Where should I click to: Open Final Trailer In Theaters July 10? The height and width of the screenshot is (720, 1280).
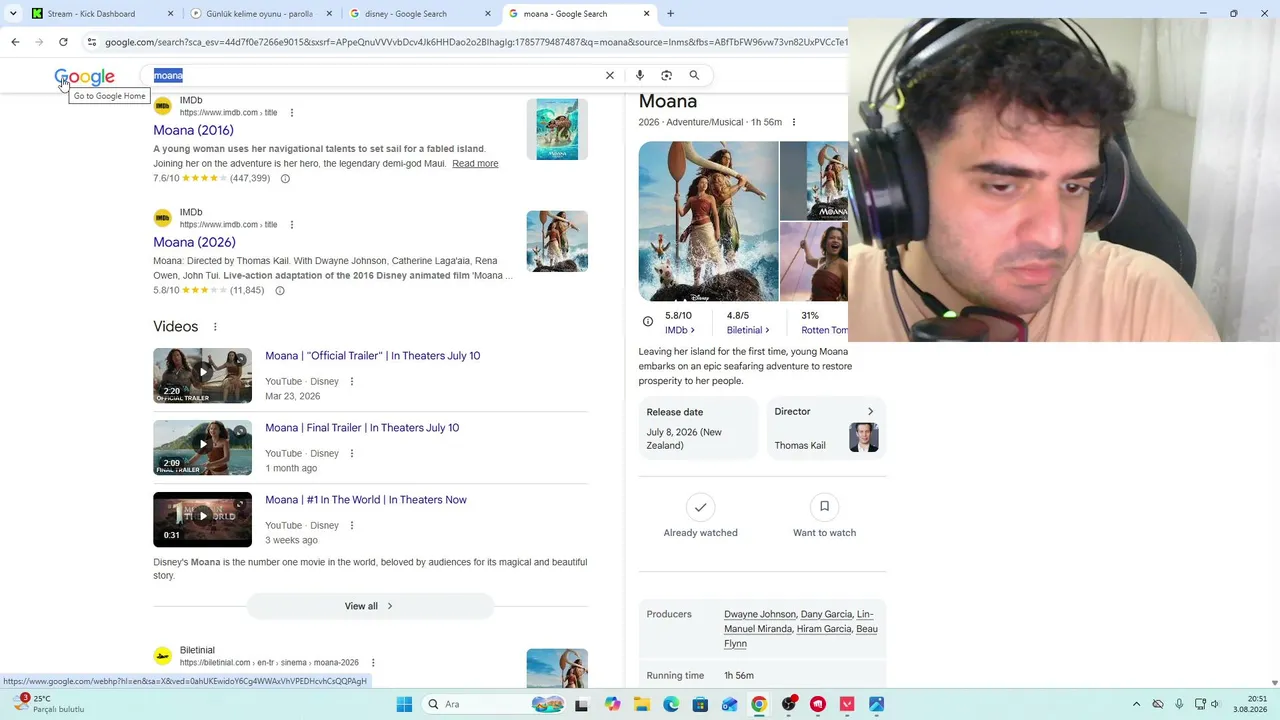pos(362,428)
